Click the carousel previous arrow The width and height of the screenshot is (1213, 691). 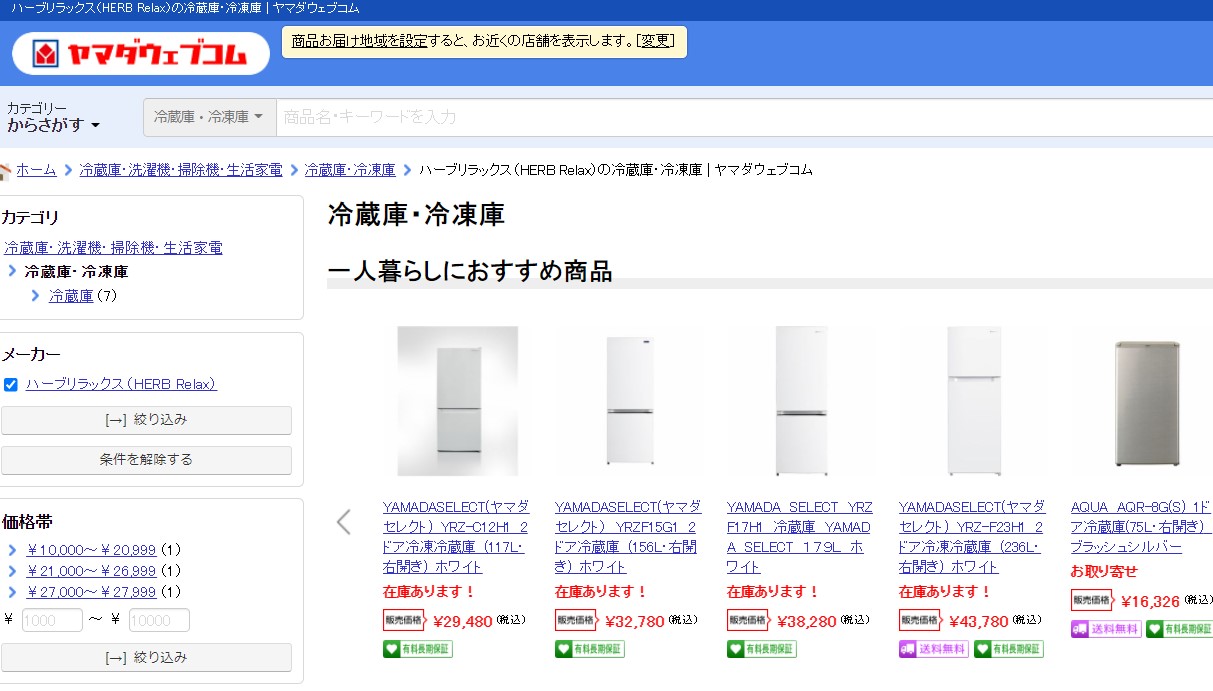(344, 522)
